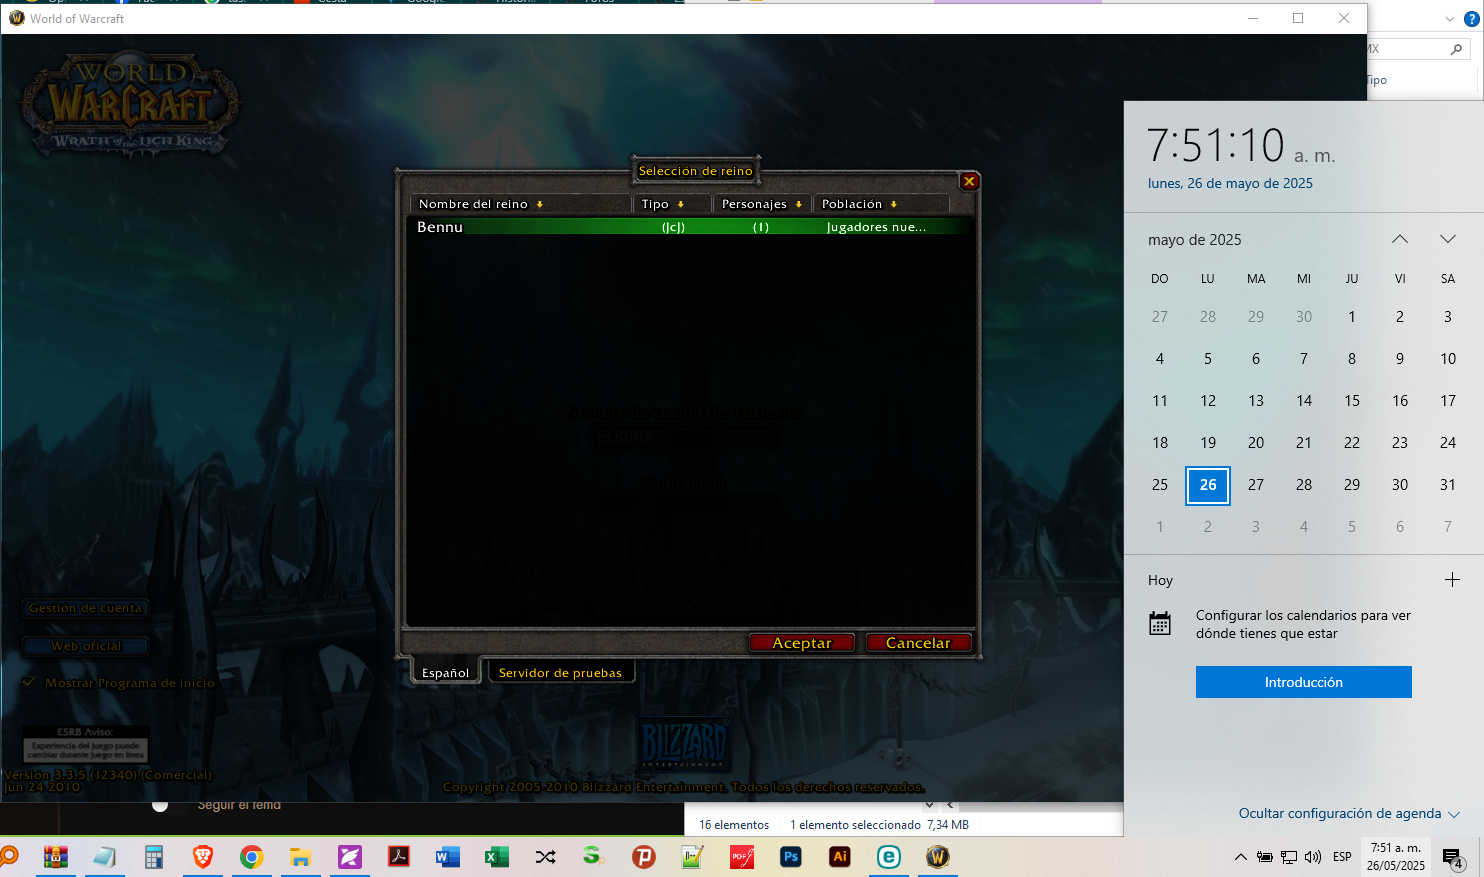Change input language ESP indicator
The height and width of the screenshot is (877, 1484).
[x=1342, y=857]
